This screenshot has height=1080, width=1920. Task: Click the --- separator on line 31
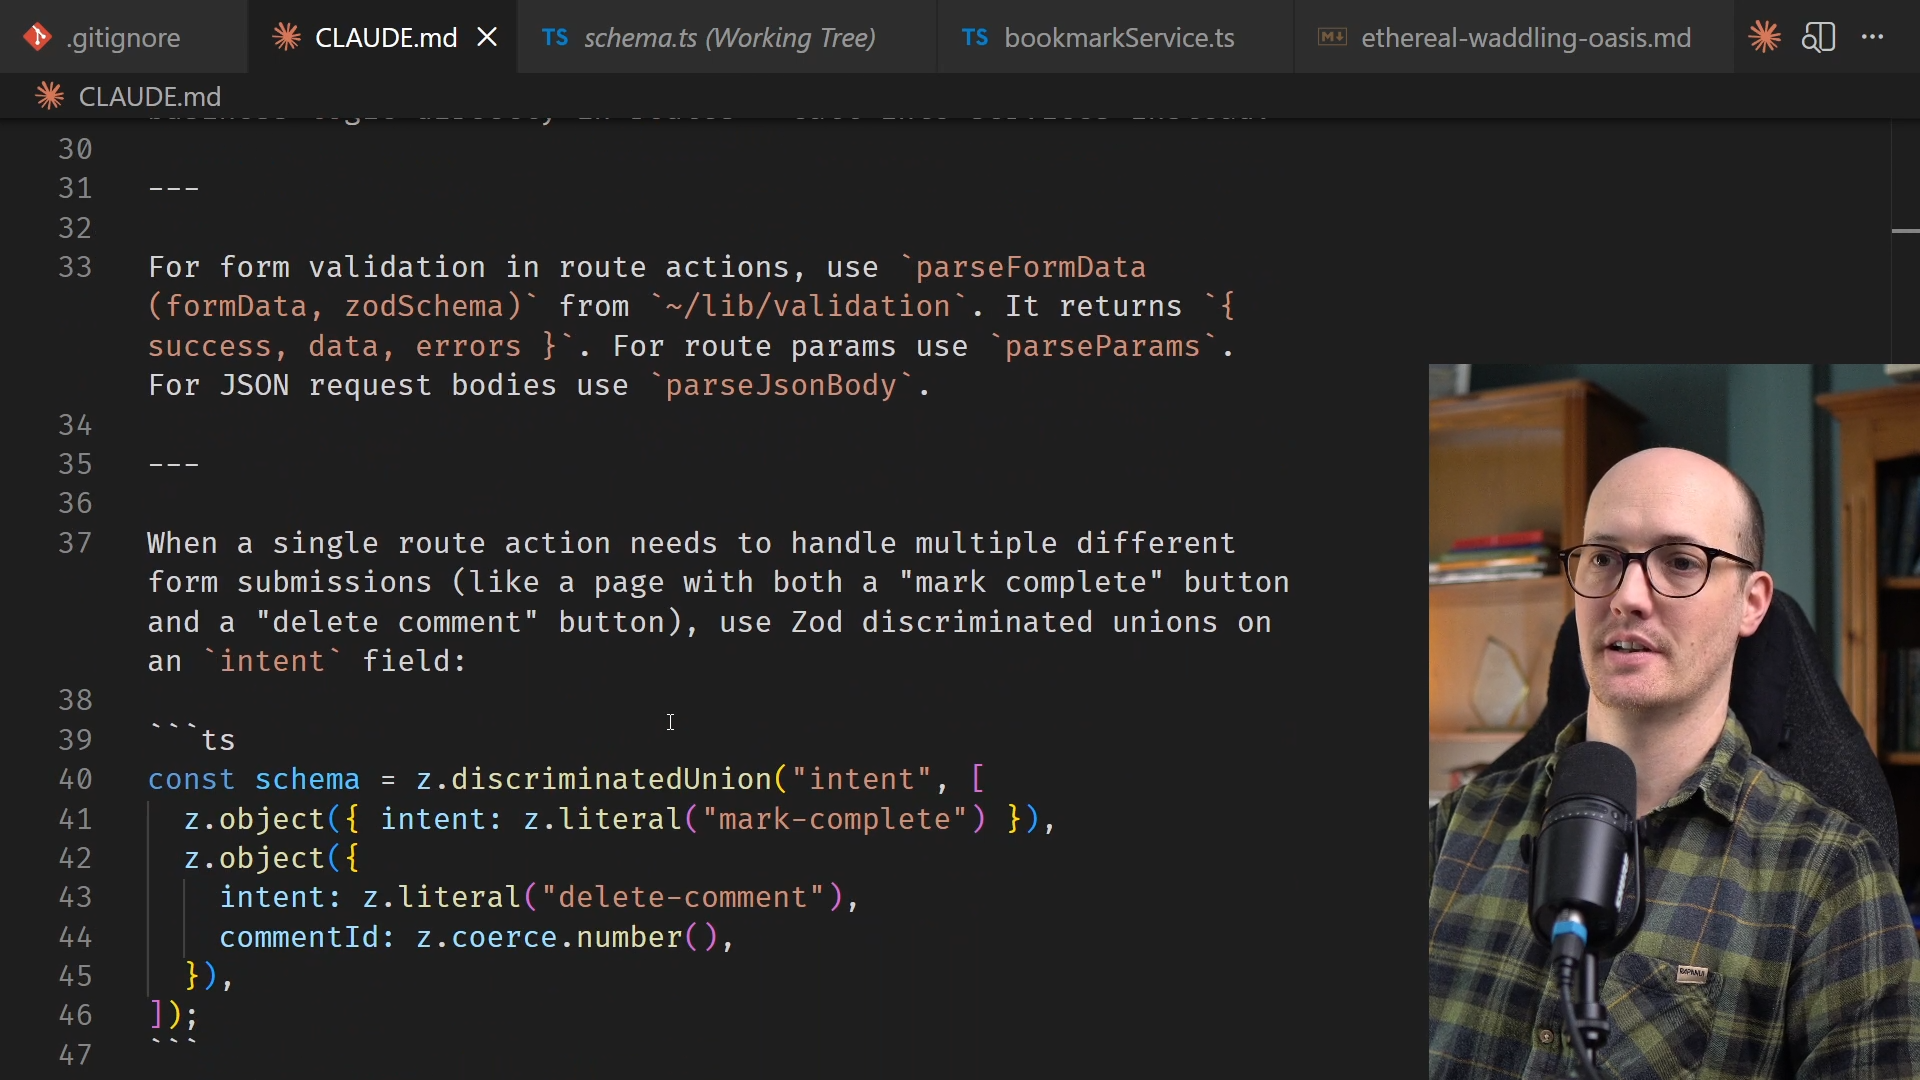pos(174,188)
